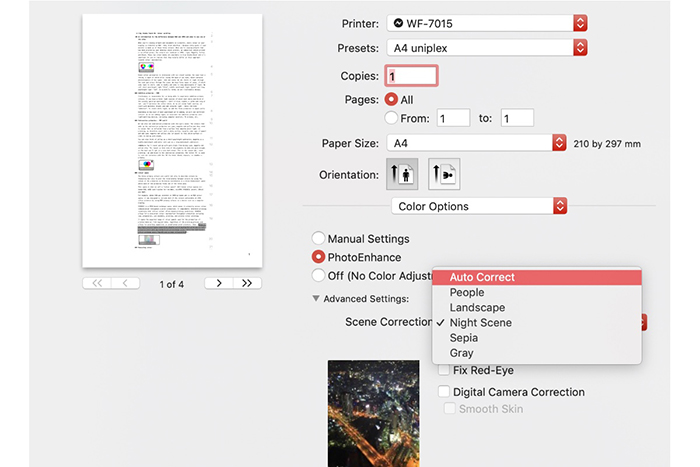Select landscape orientation icon
This screenshot has width=700, height=467.
443,174
